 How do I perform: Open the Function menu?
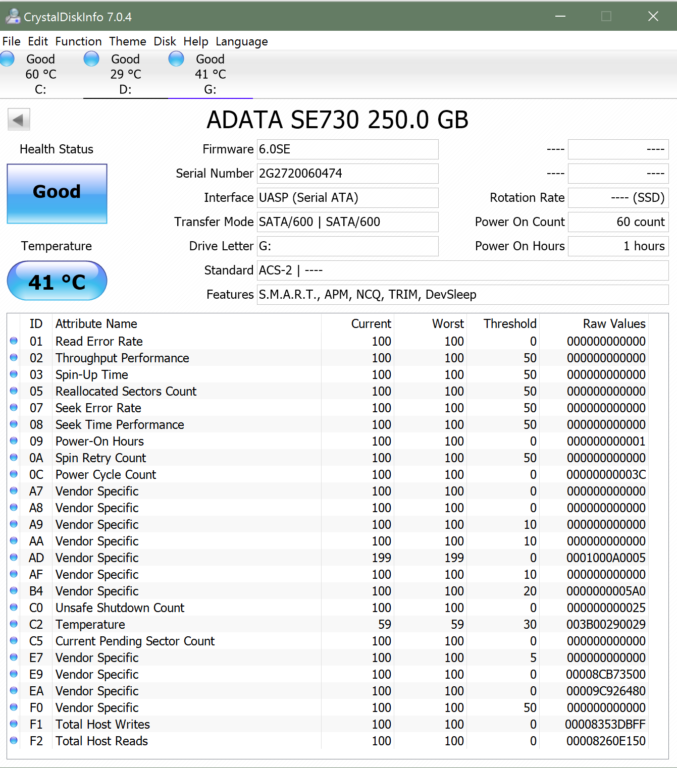point(78,42)
